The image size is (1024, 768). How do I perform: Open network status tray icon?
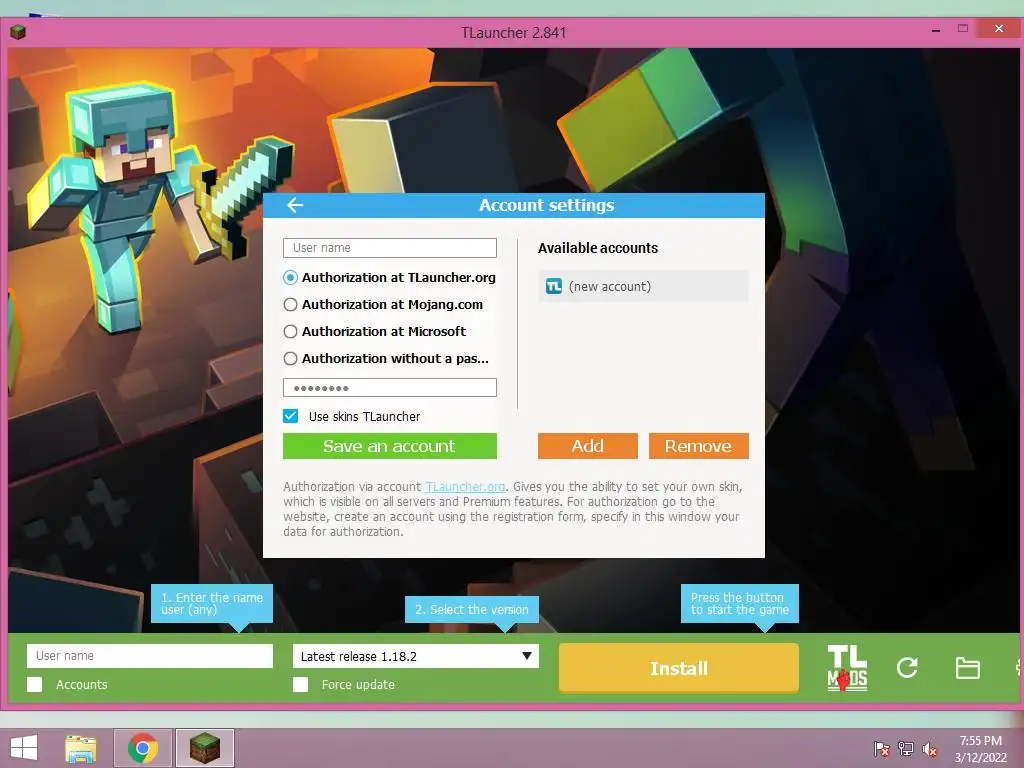point(906,749)
